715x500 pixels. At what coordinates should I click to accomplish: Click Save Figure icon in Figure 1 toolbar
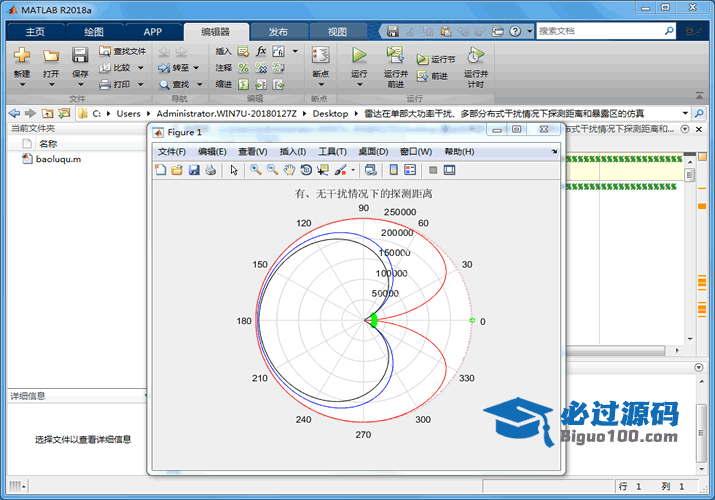click(194, 170)
